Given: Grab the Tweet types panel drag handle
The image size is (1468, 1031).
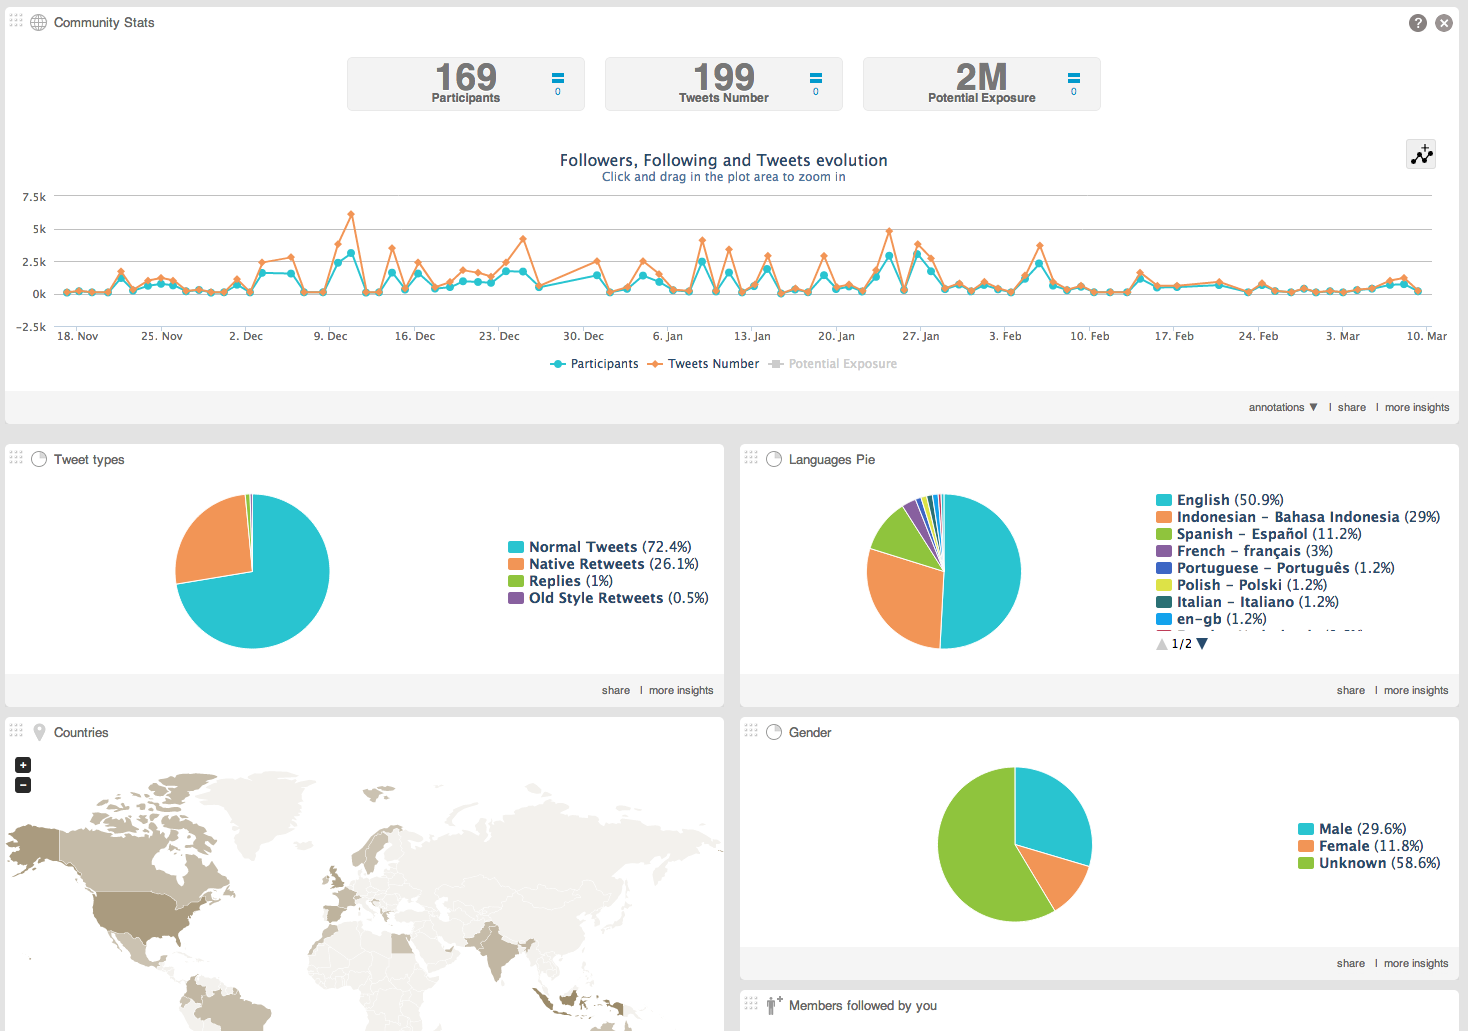Looking at the screenshot, I should click(16, 457).
